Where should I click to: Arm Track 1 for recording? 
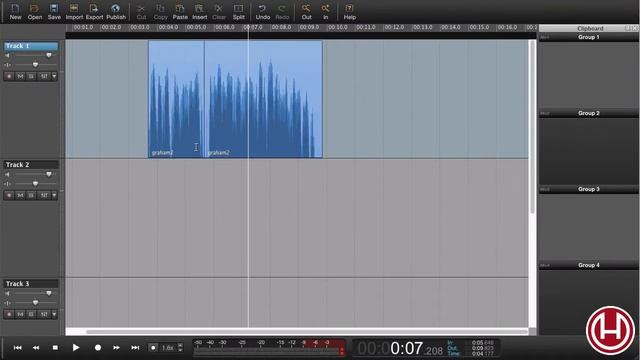[x=9, y=76]
